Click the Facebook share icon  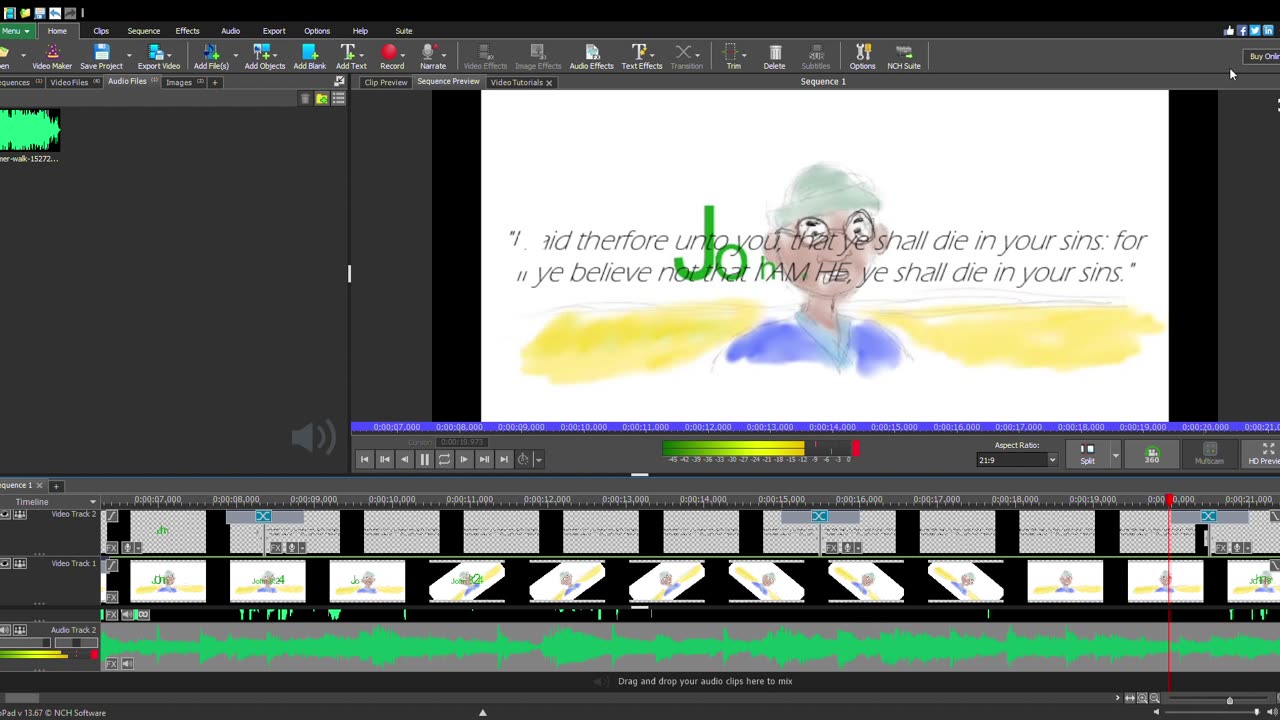(x=1242, y=30)
